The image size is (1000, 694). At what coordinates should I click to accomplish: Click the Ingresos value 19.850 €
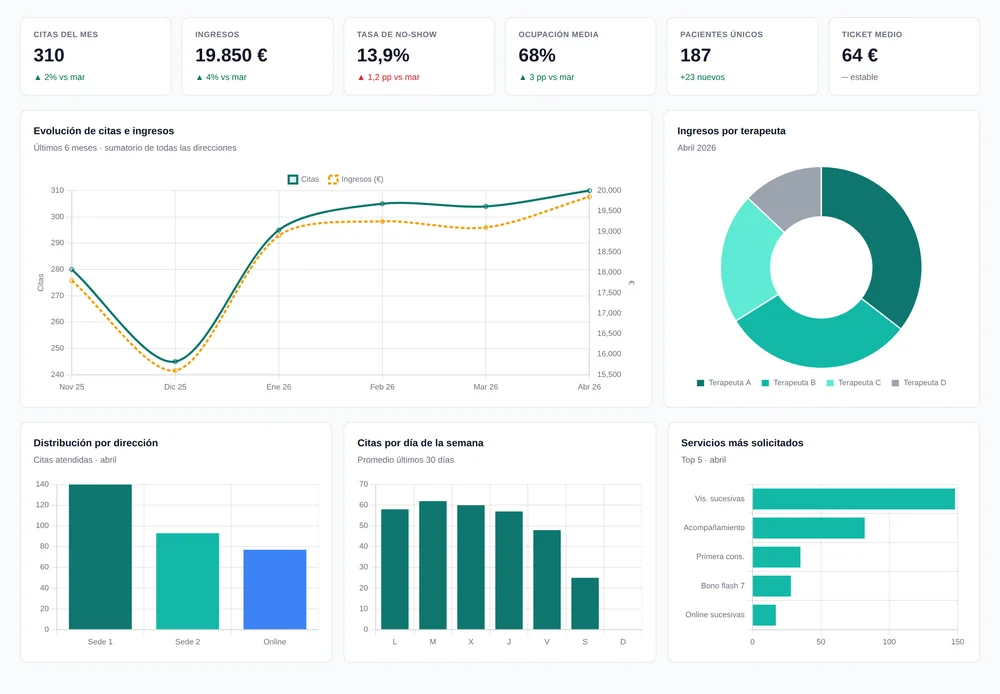pos(231,55)
